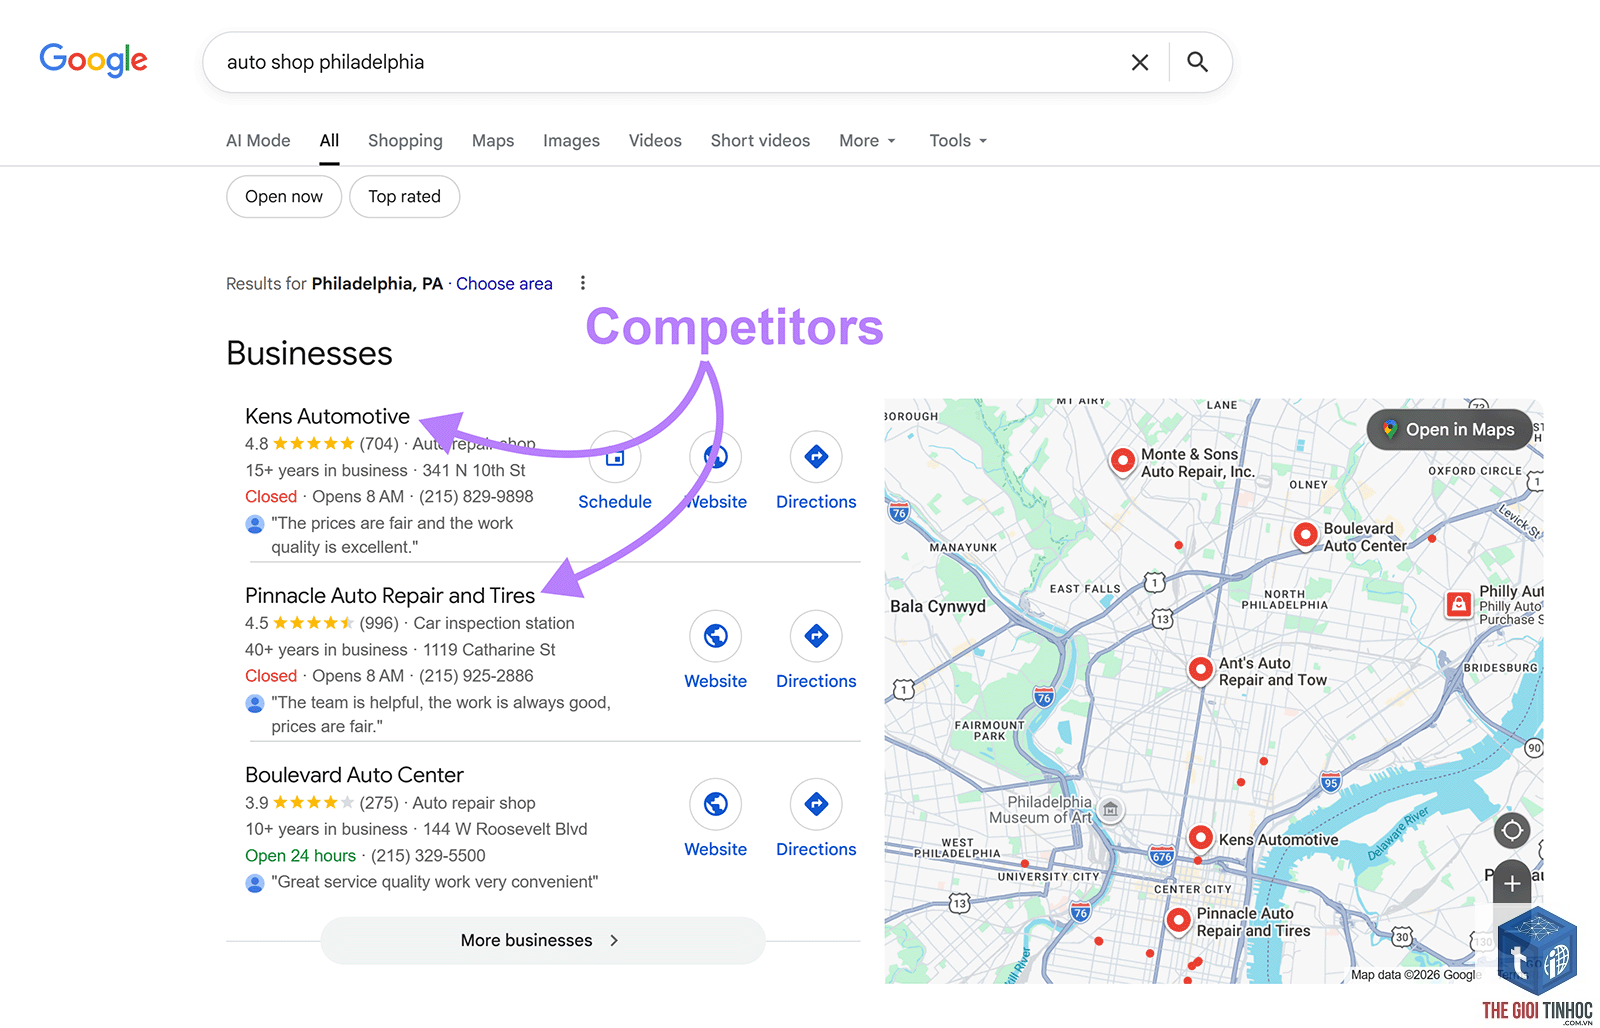
Task: Click the Choose area link
Action: tap(504, 284)
